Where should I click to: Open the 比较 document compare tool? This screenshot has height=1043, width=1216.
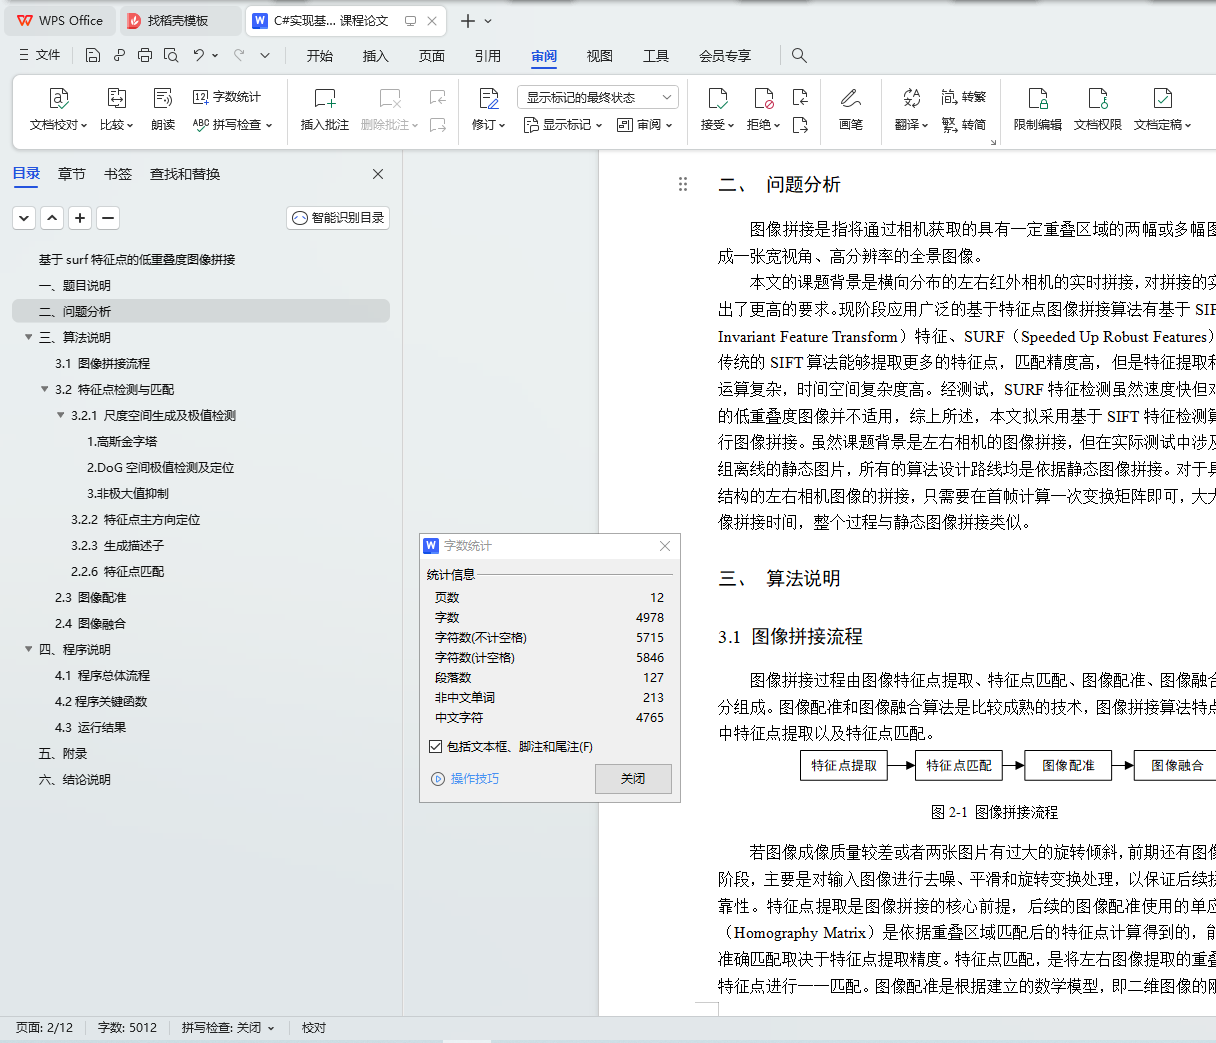pyautogui.click(x=116, y=109)
